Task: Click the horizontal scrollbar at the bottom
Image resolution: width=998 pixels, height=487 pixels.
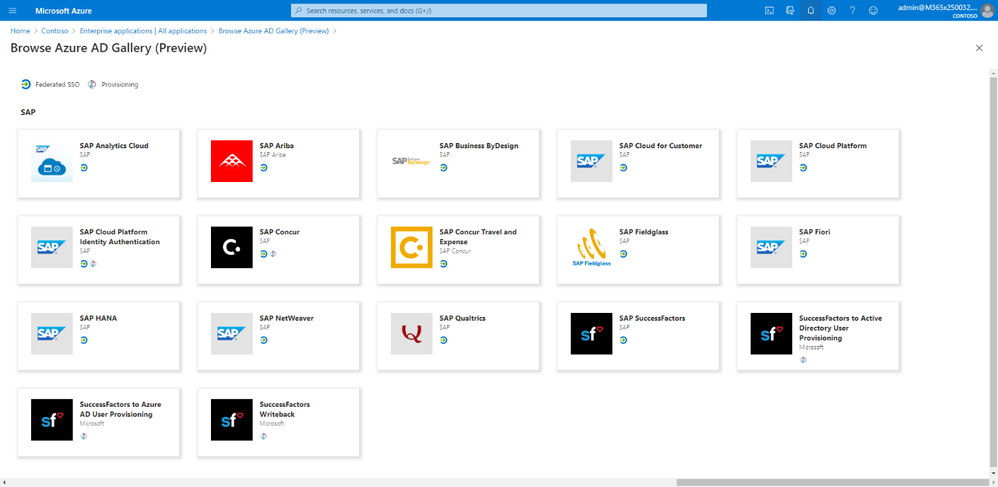Action: pyautogui.click(x=832, y=483)
